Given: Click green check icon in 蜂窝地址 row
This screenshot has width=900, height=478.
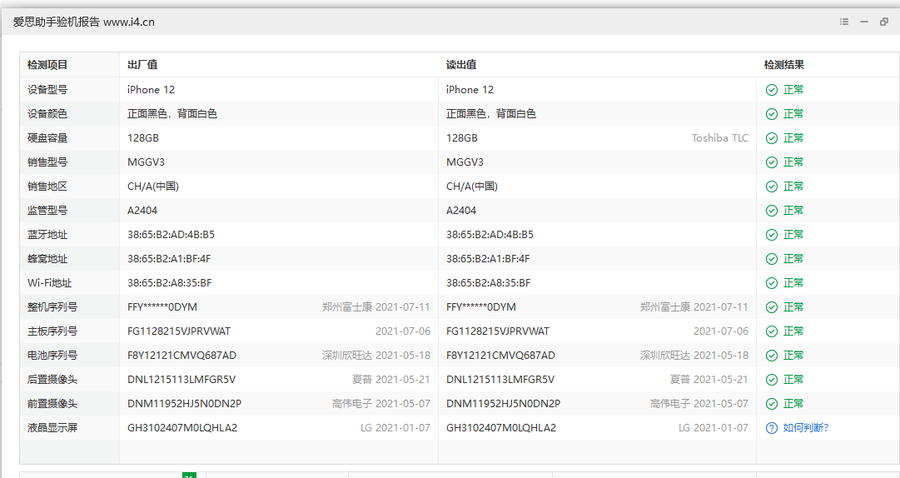Looking at the screenshot, I should tap(771, 258).
